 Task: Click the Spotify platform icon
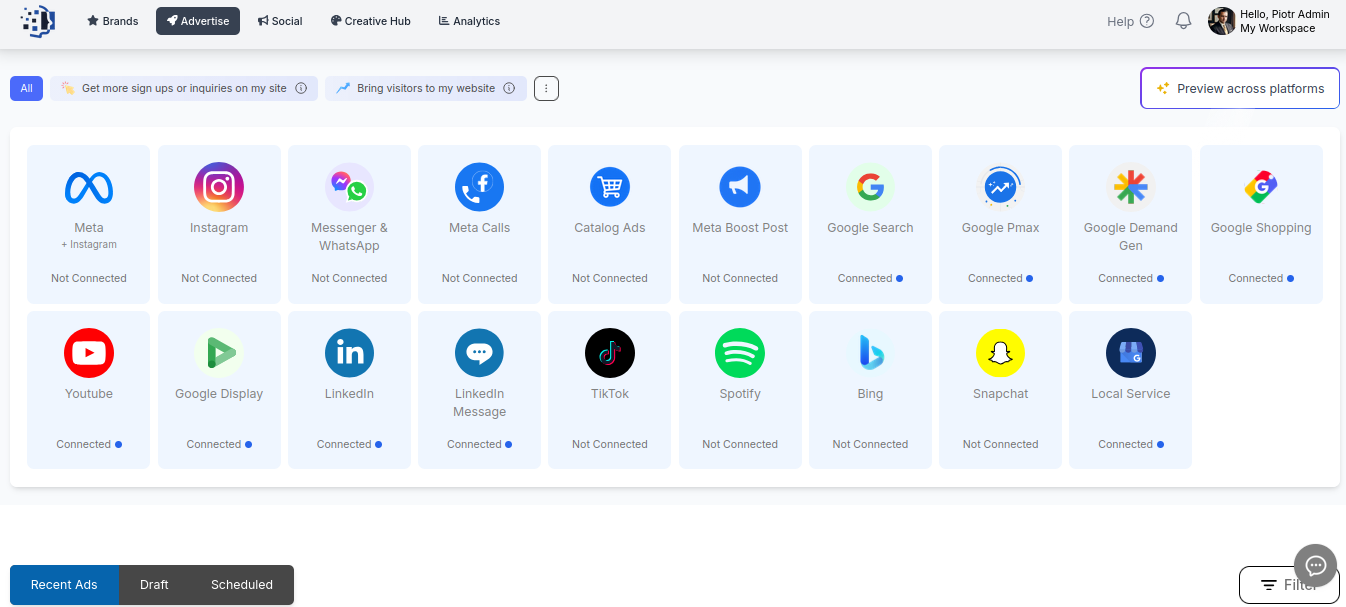coord(740,353)
